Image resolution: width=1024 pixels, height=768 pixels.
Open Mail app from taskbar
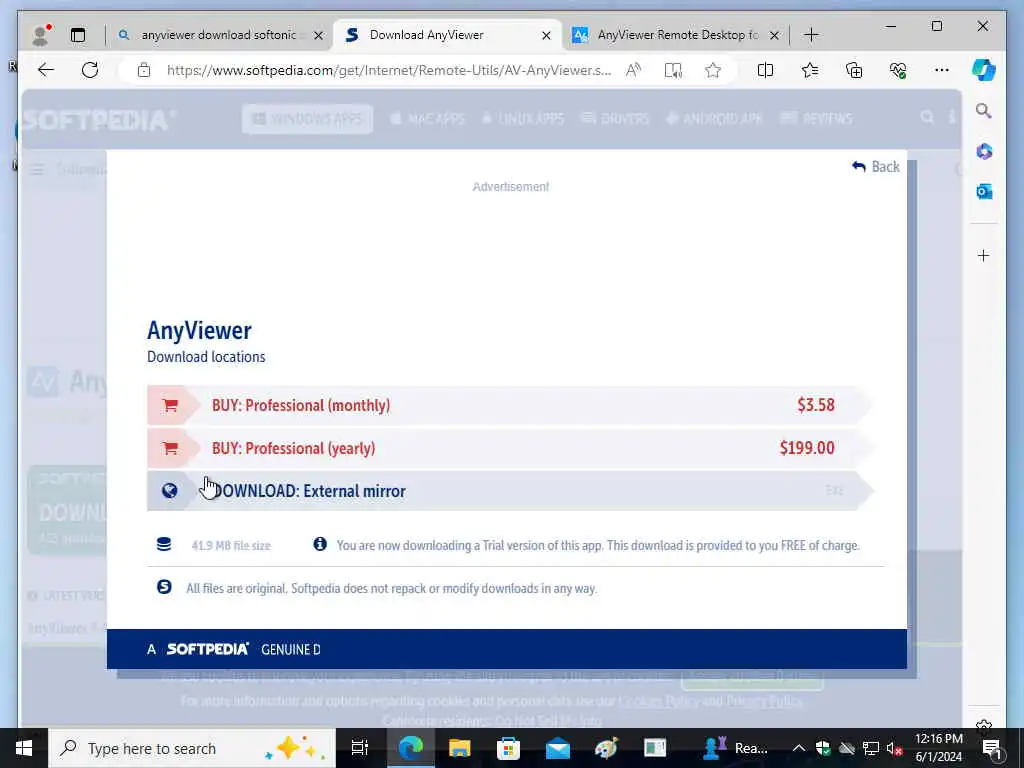point(558,748)
